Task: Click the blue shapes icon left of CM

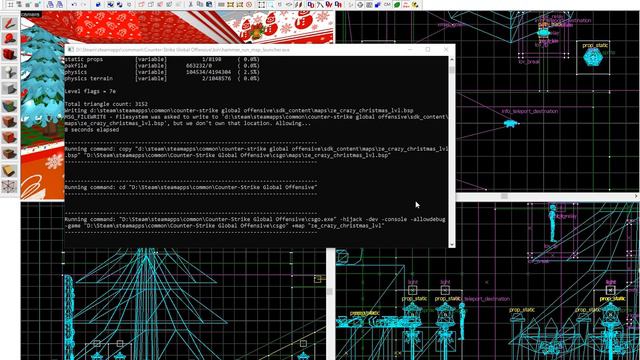Action: [378, 5]
